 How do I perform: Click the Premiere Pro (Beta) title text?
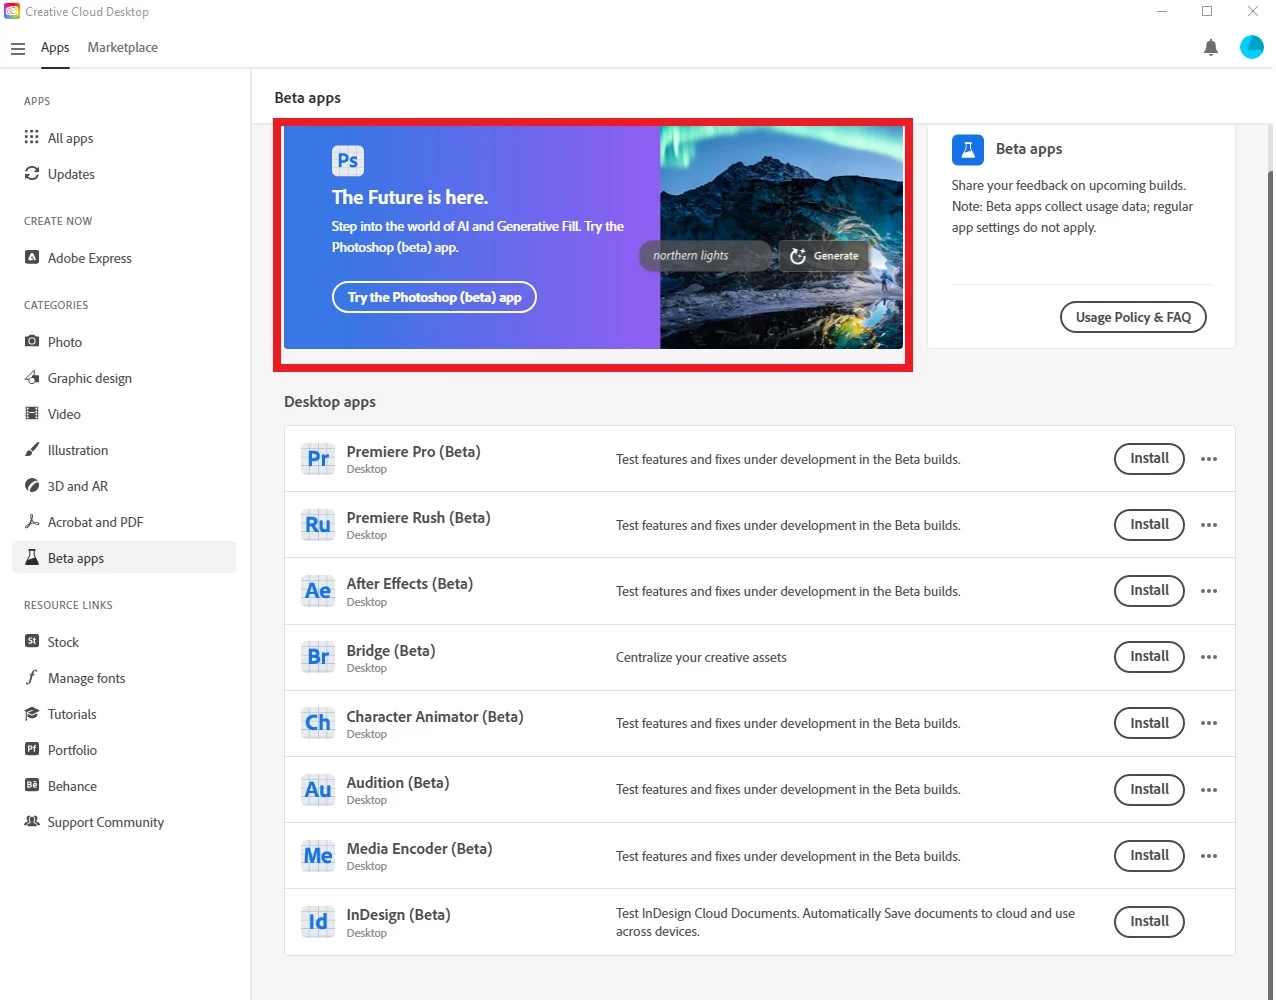413,452
